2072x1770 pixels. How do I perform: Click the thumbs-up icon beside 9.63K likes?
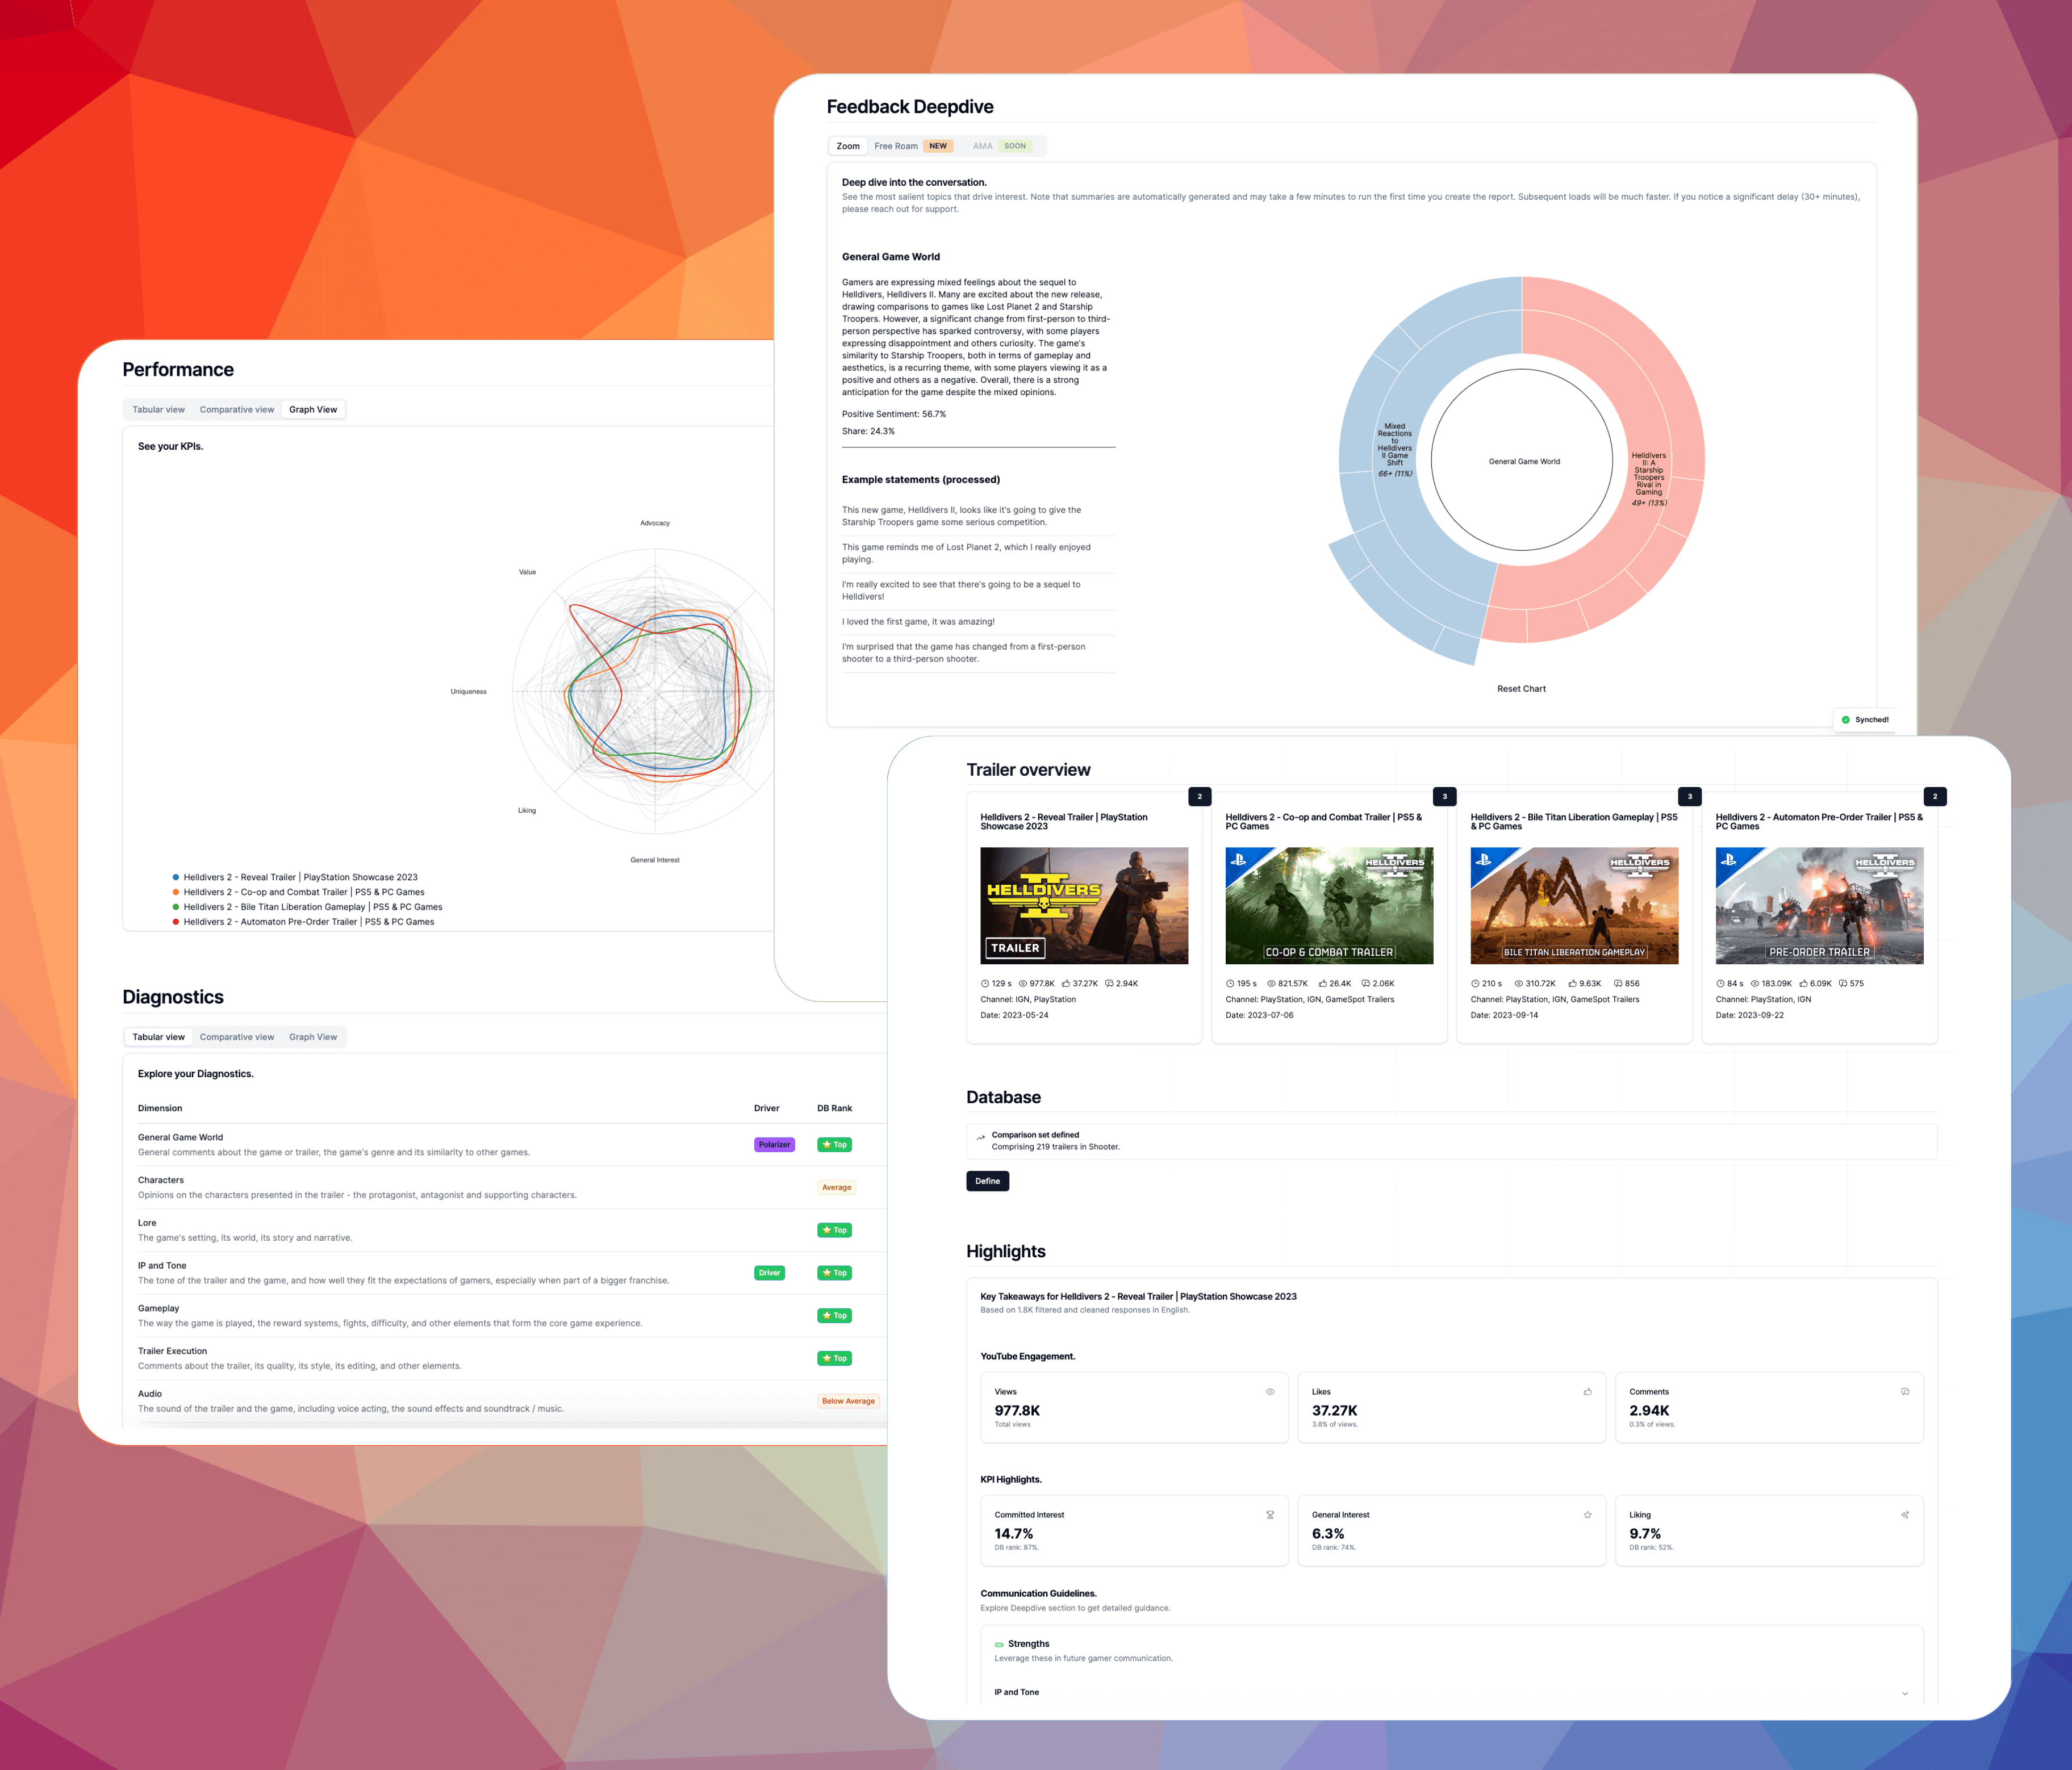coord(1572,984)
